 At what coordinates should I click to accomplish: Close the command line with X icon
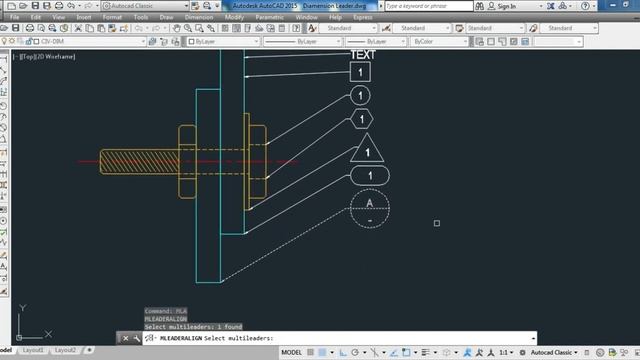(x=126, y=338)
